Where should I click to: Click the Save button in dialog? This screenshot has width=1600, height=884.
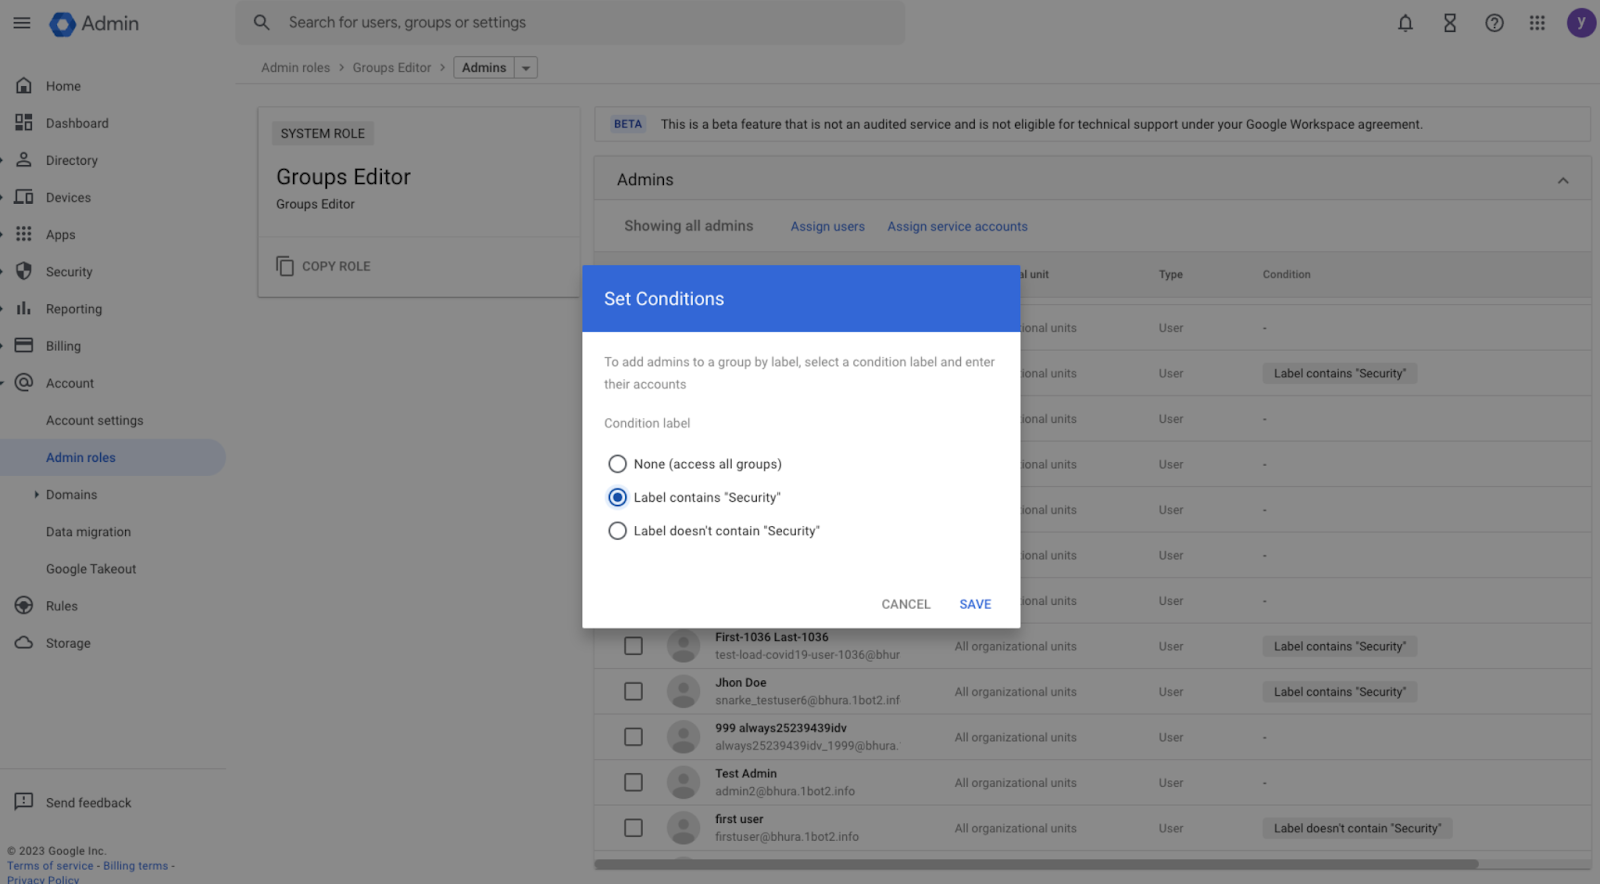point(975,604)
